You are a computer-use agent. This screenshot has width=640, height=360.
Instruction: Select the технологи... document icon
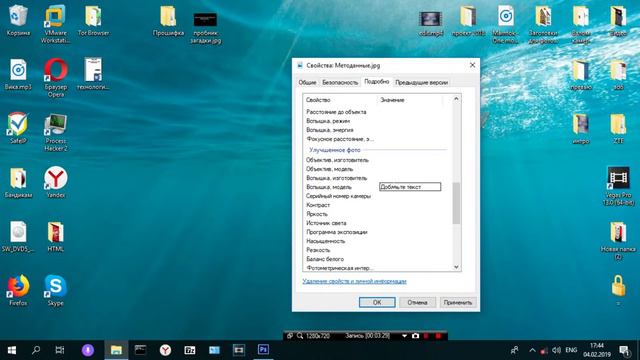93,73
